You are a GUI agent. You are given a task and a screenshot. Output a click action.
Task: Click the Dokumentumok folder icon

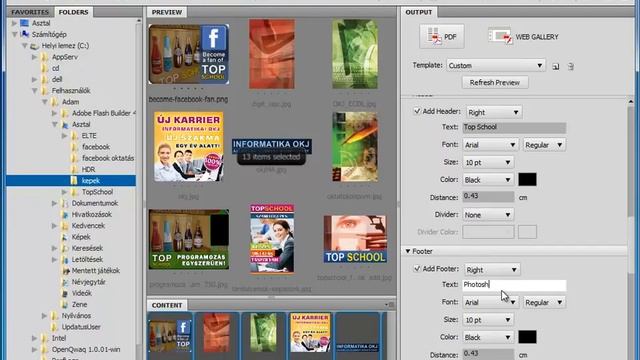pyautogui.click(x=64, y=203)
